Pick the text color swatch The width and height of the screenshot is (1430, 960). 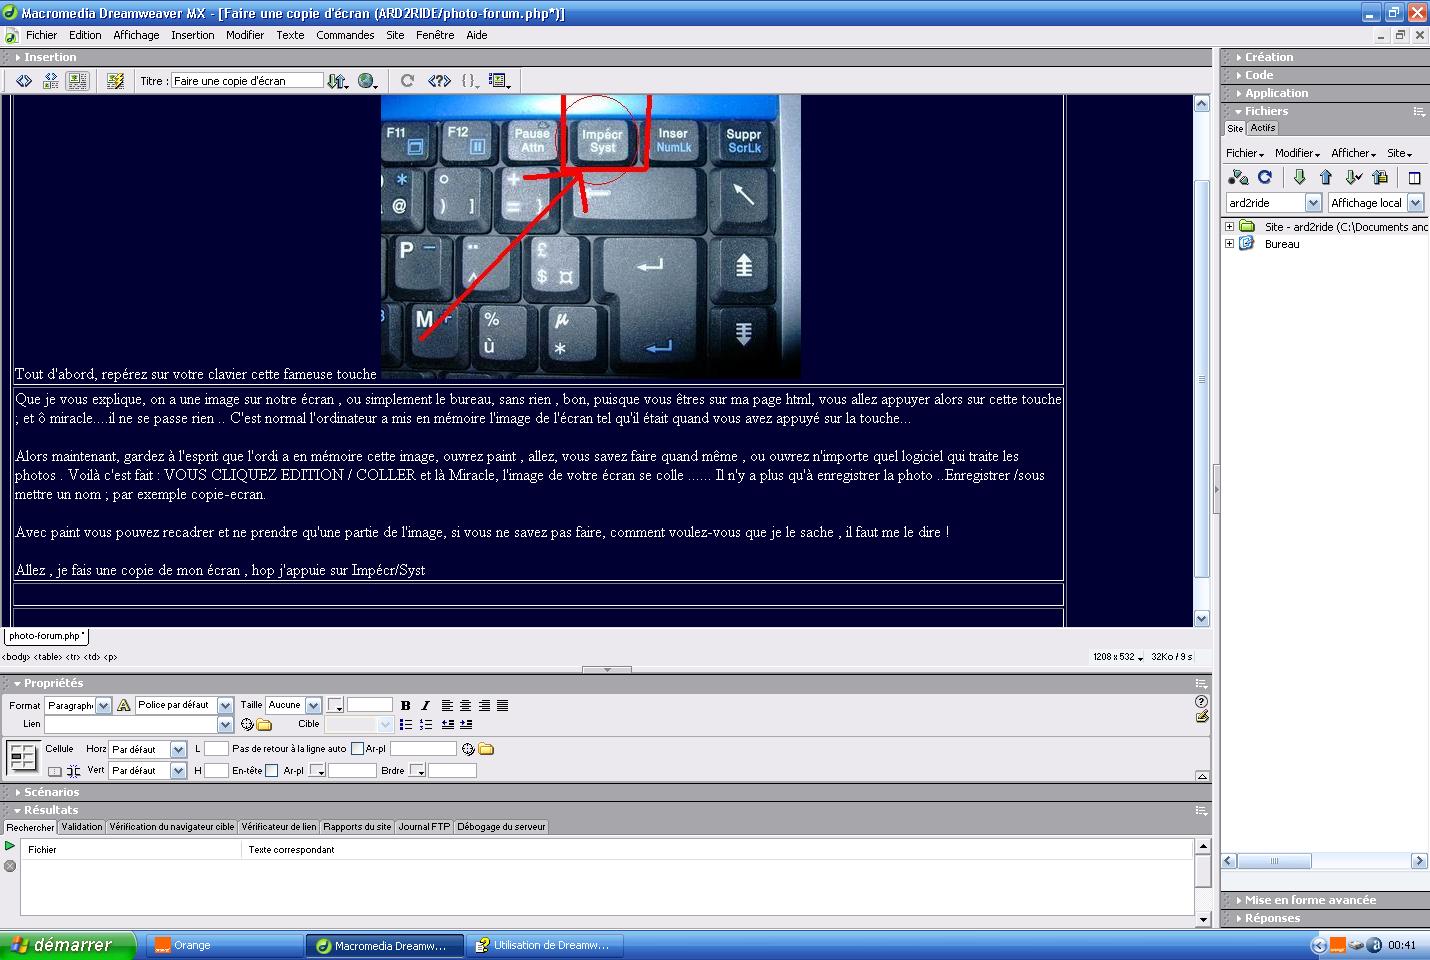pyautogui.click(x=335, y=705)
